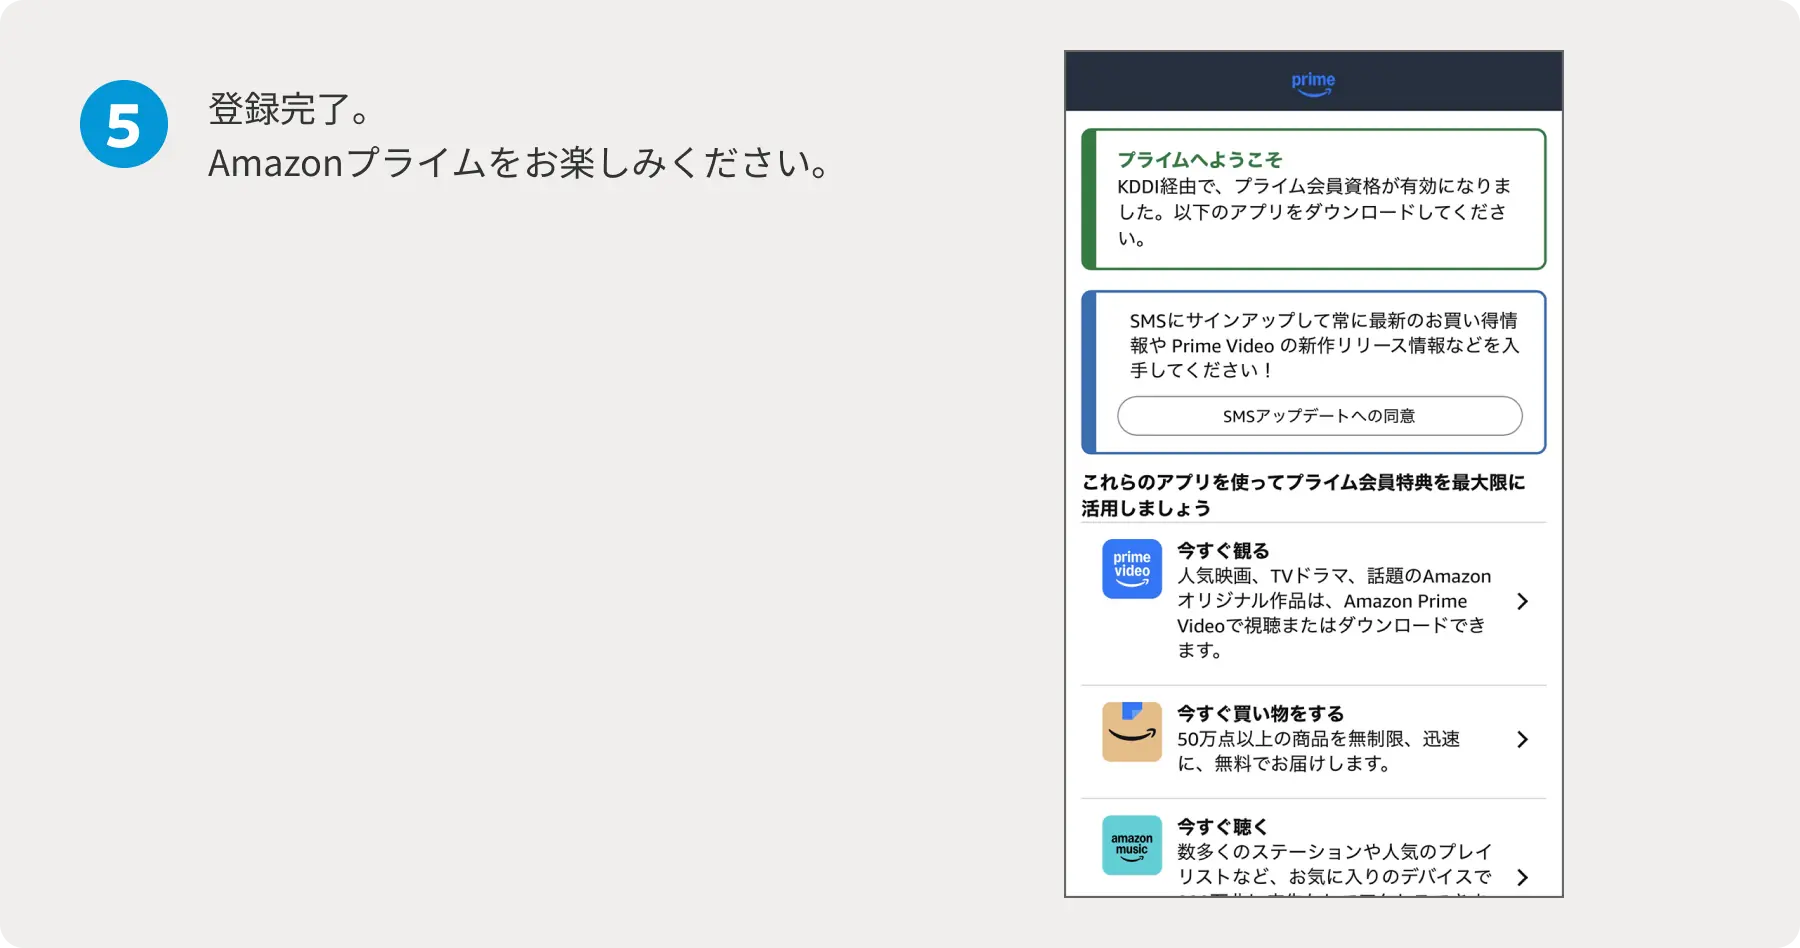This screenshot has height=948, width=1800.
Task: Click the arrow beside 今すぐ買い物をする
Action: coord(1522,739)
